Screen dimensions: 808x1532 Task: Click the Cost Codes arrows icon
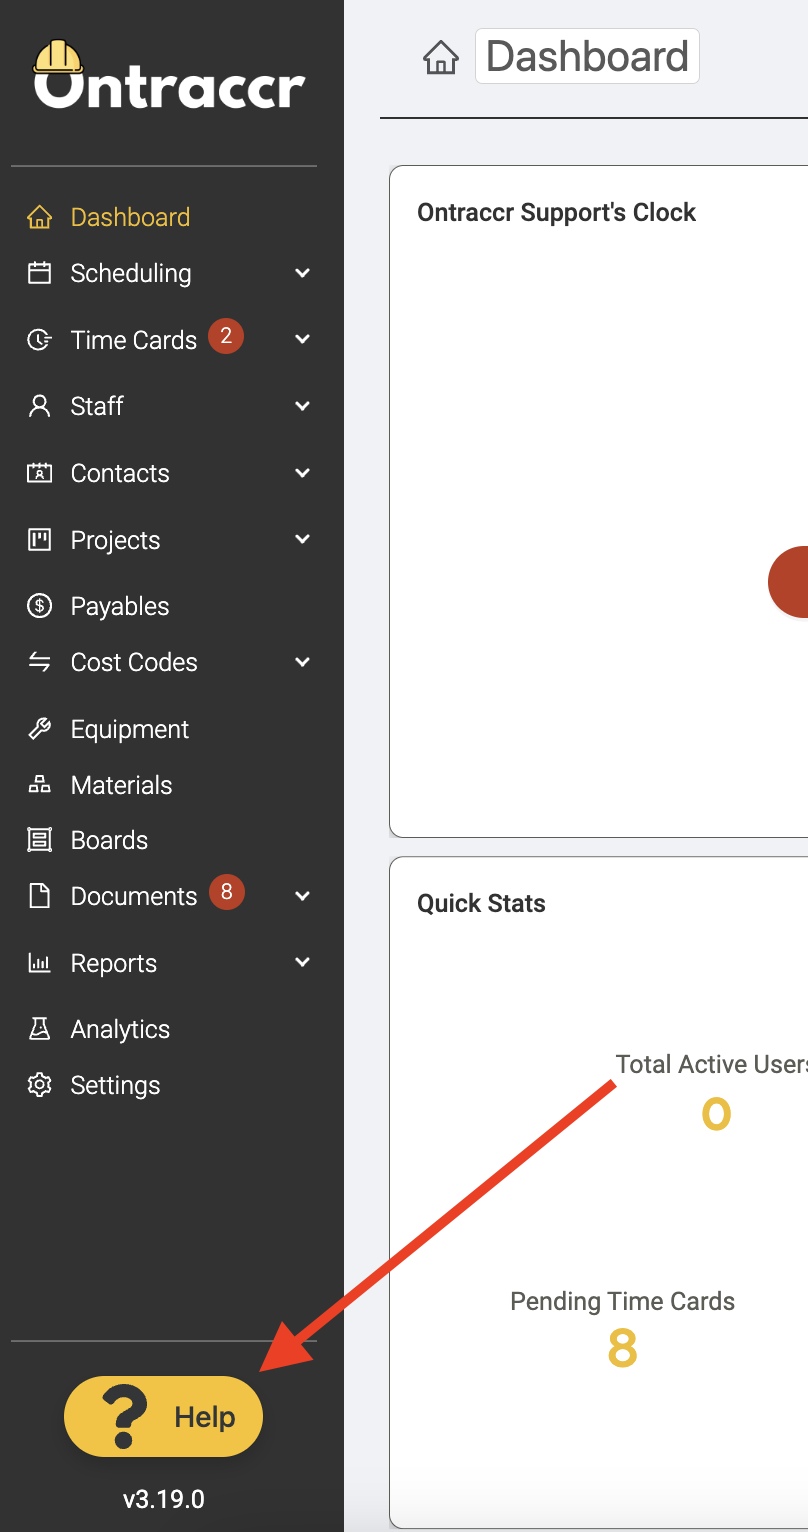coord(39,662)
